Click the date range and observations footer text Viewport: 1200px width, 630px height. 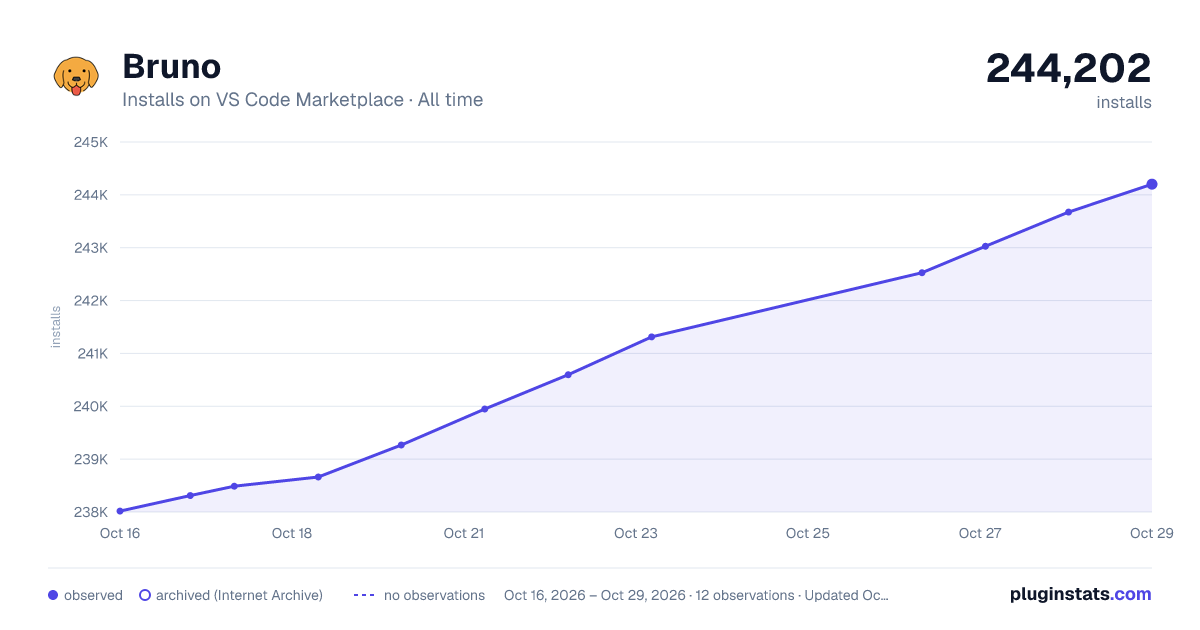point(696,595)
